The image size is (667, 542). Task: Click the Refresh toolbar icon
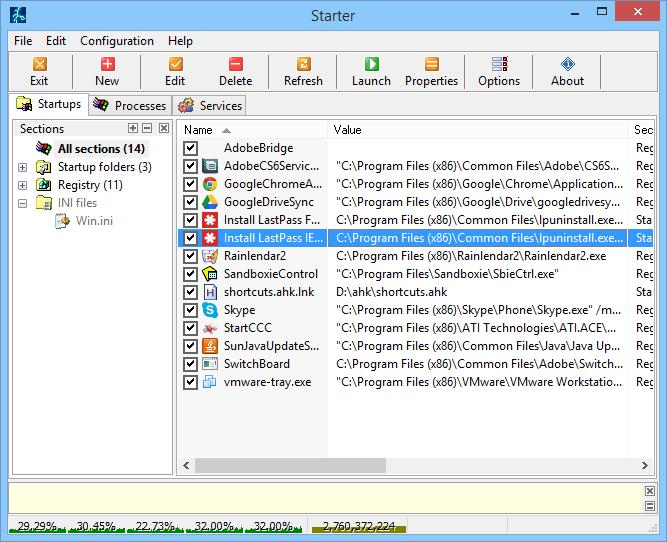(303, 71)
